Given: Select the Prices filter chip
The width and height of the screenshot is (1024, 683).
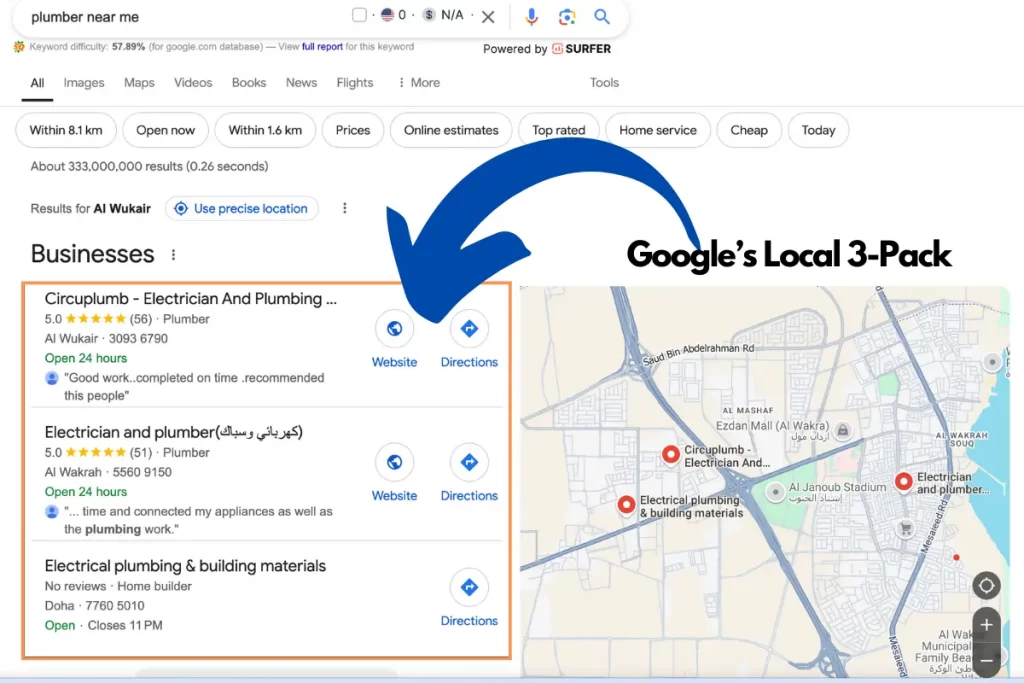Looking at the screenshot, I should pos(353,130).
